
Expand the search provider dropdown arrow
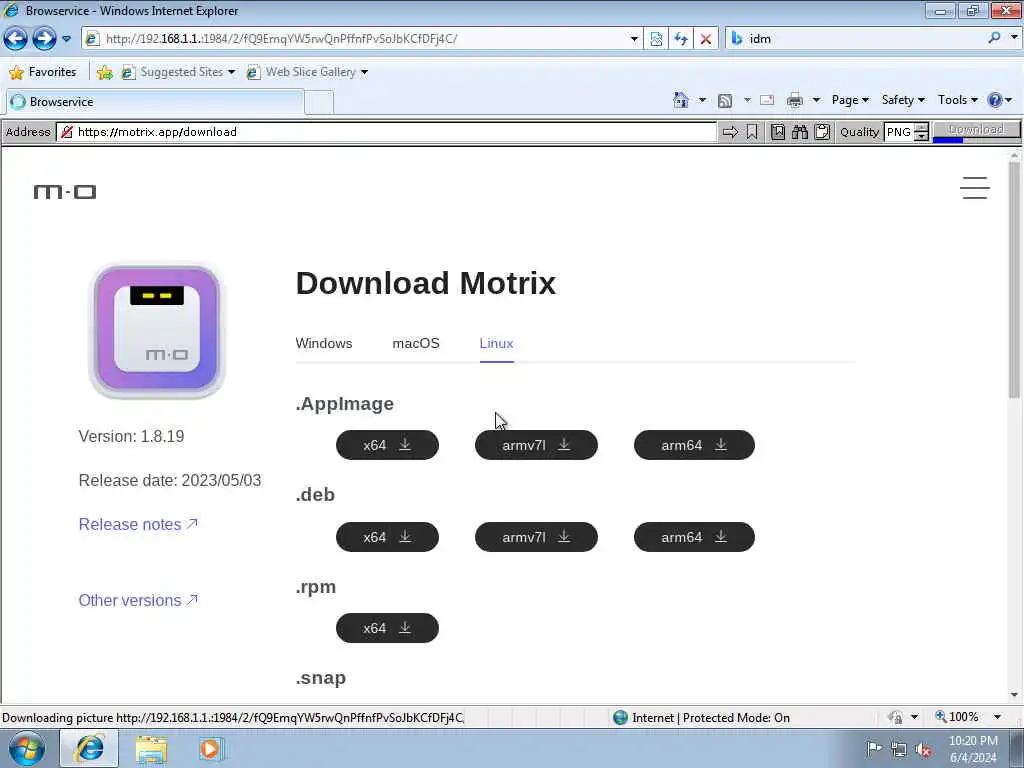(1014, 38)
